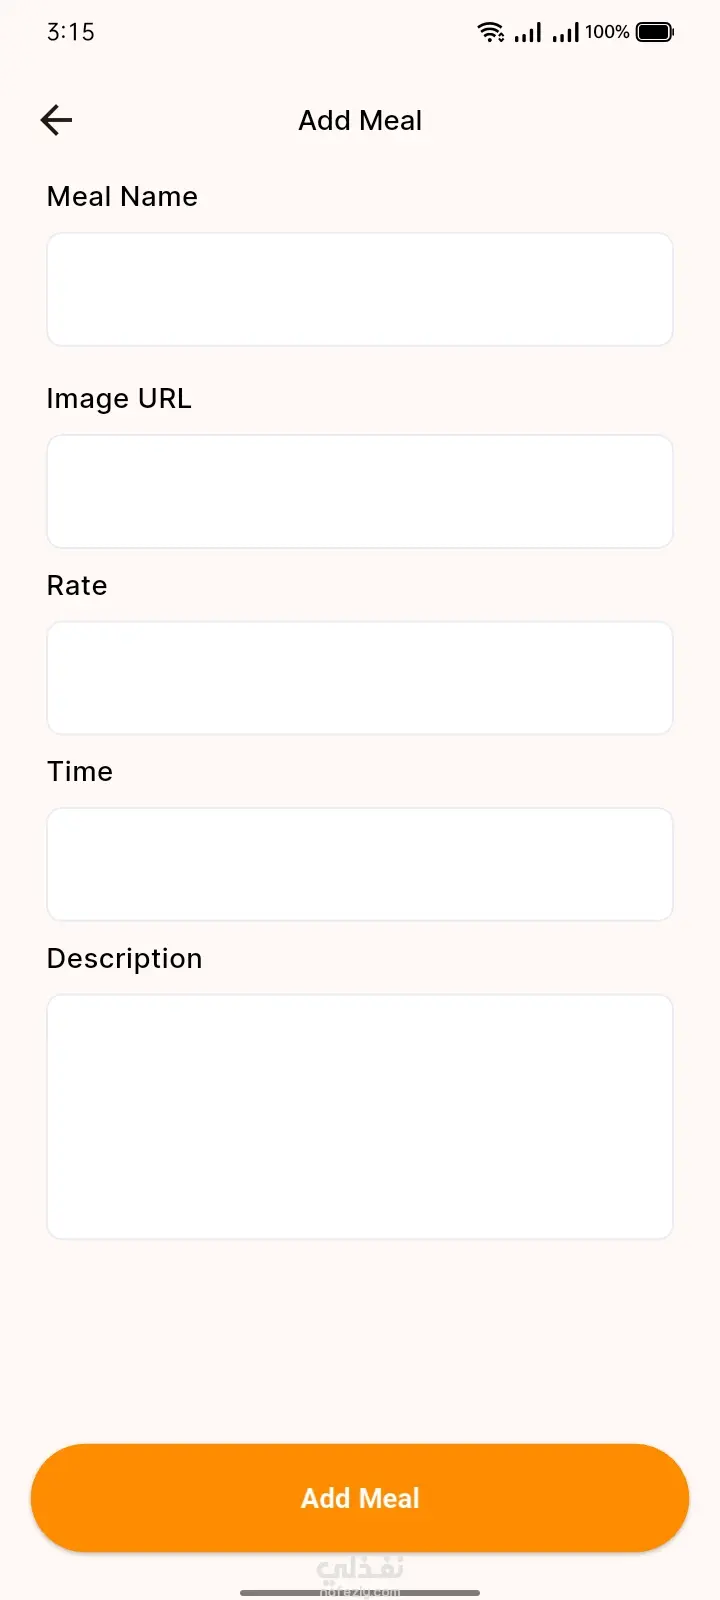Image resolution: width=720 pixels, height=1600 pixels.
Task: Tap the 3:15 clock in status bar
Action: coord(71,32)
